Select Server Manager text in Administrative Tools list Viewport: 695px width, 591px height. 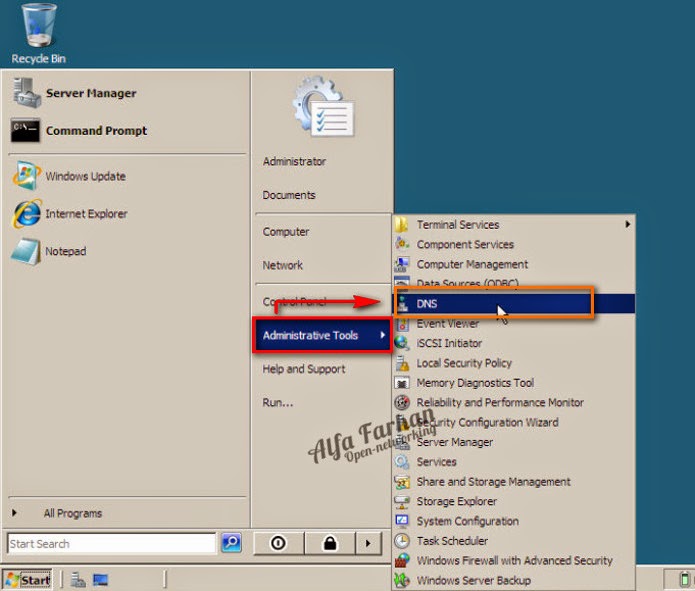pyautogui.click(x=455, y=442)
